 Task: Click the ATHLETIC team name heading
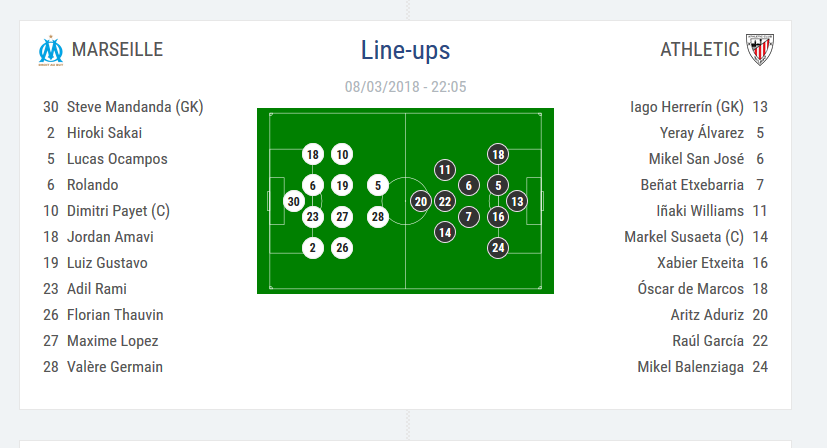click(x=700, y=50)
